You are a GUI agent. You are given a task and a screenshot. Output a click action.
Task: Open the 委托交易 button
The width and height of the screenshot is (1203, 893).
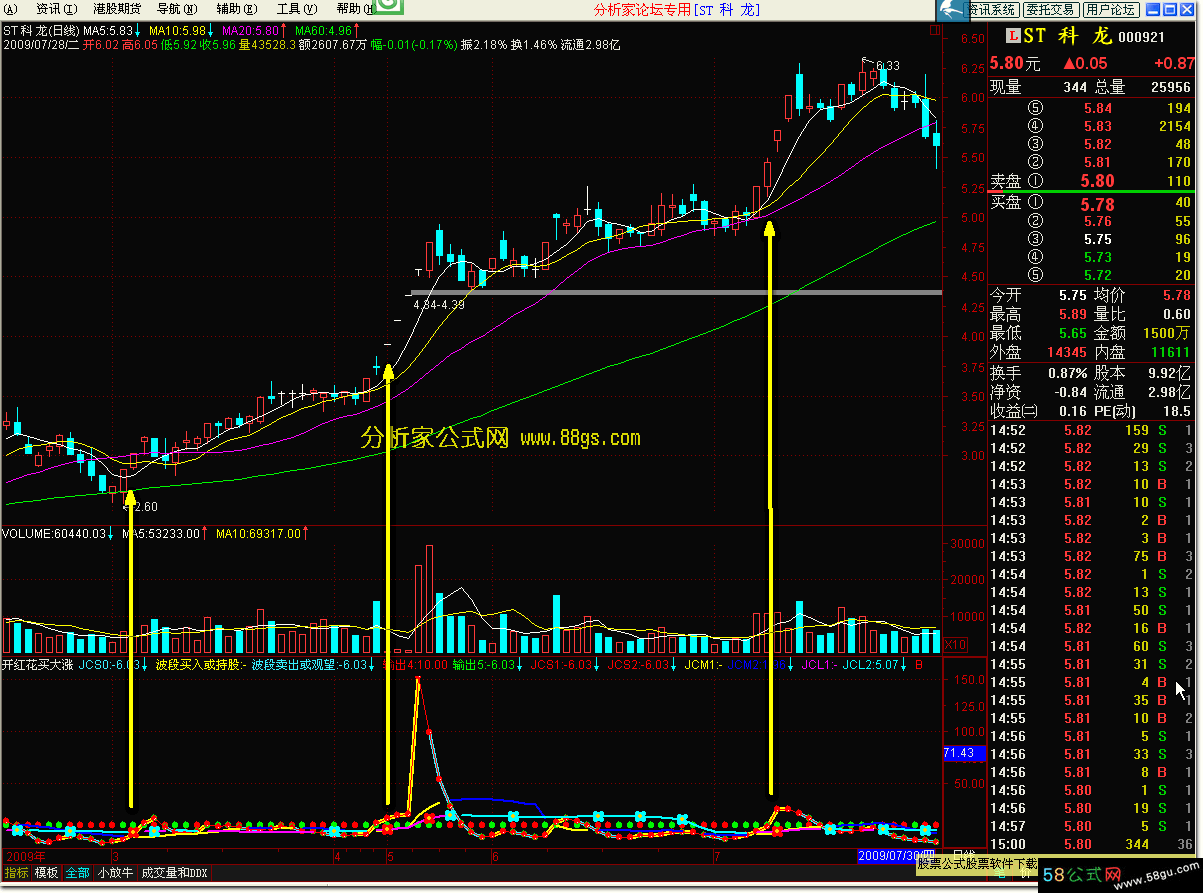[1051, 10]
